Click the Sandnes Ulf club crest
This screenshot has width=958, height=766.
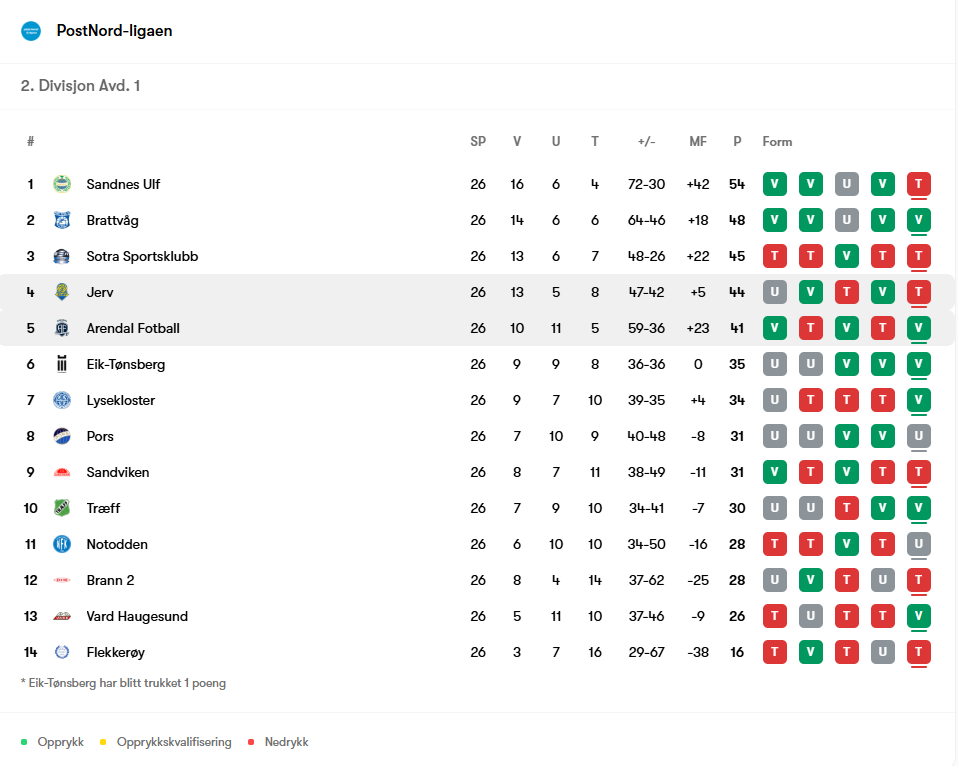[62, 184]
